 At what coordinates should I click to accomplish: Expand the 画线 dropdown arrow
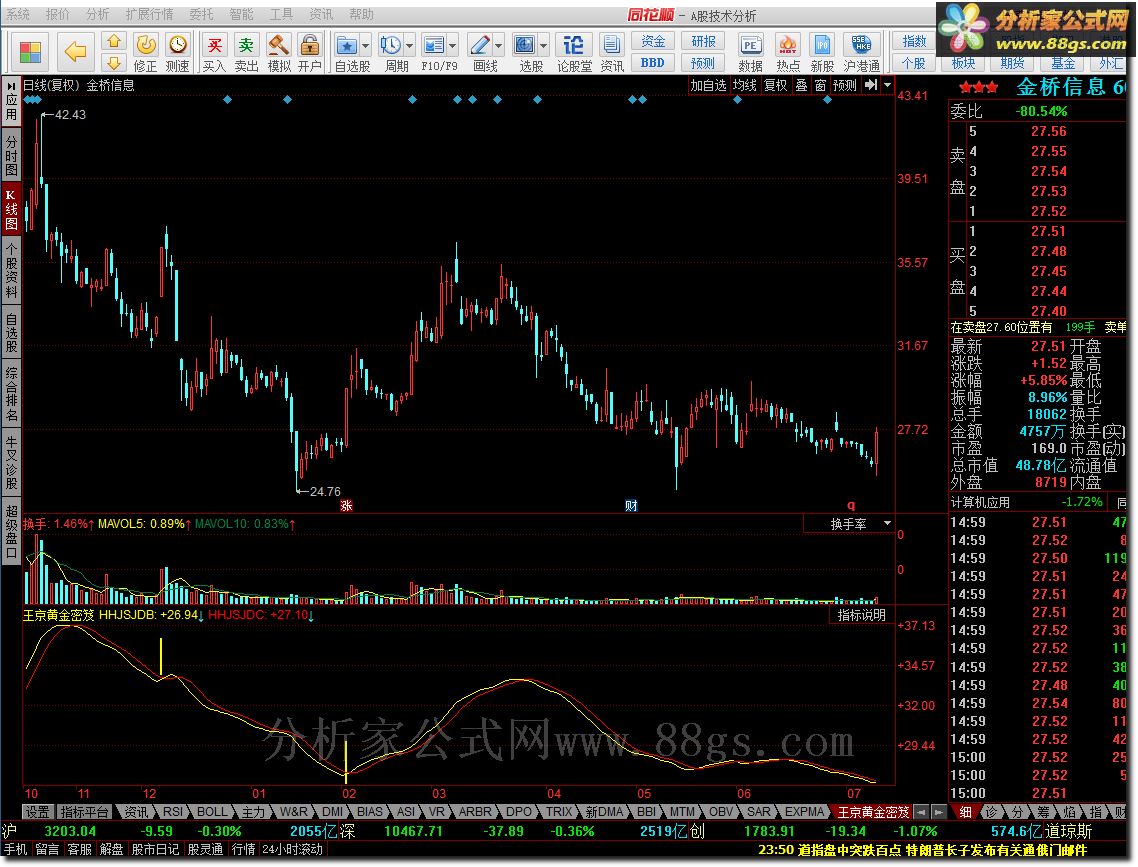tap(499, 46)
